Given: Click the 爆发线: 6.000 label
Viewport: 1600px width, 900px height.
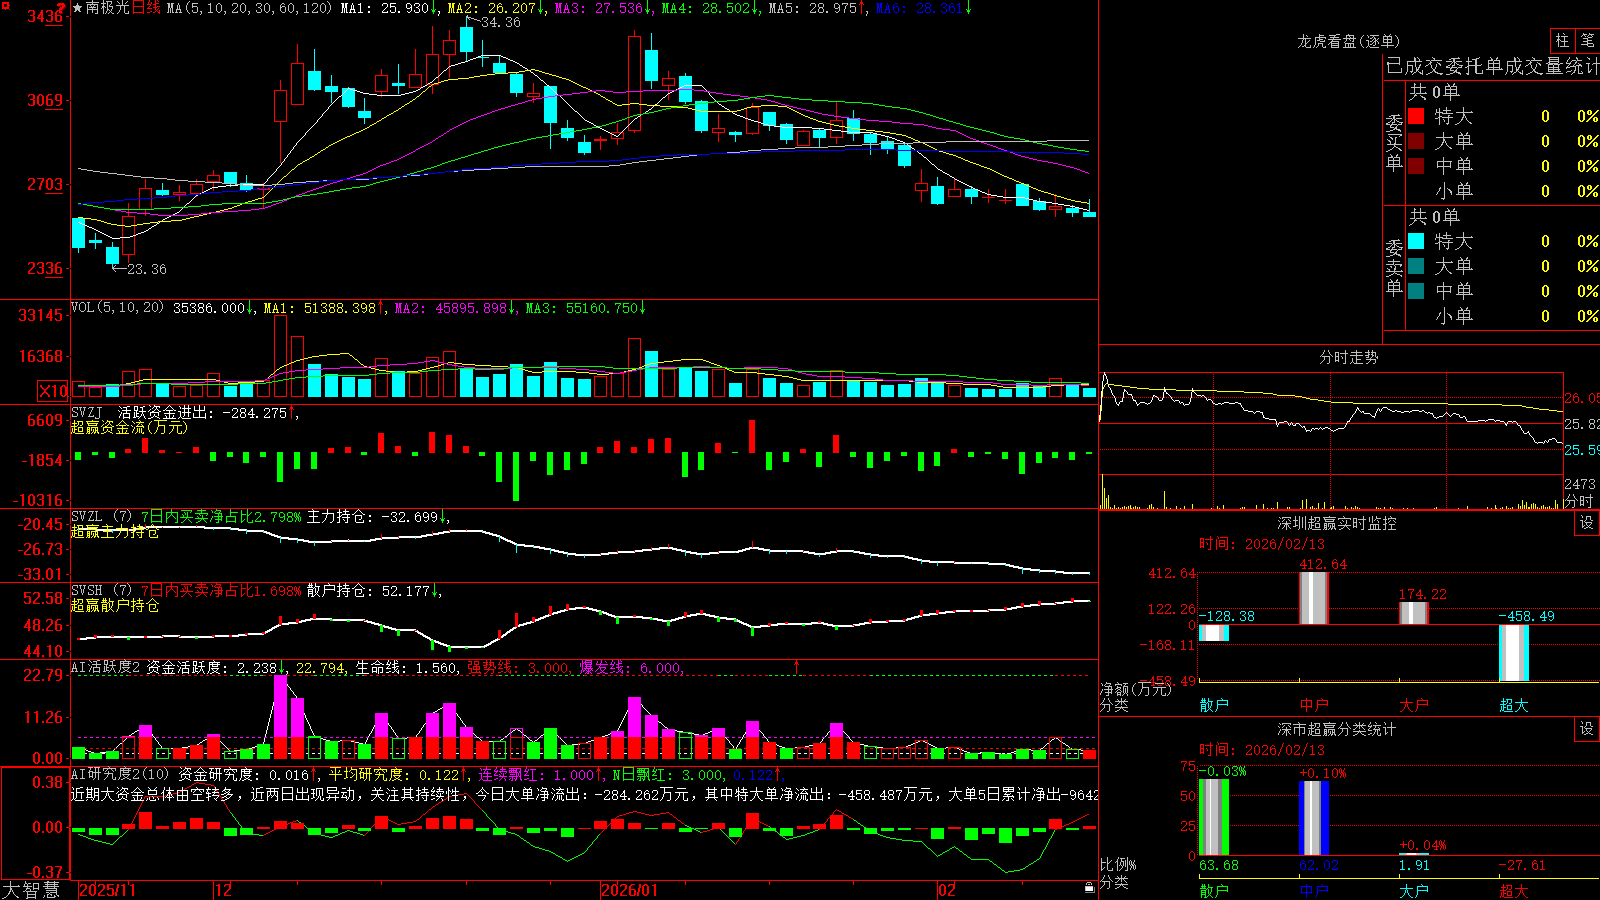Looking at the screenshot, I should coord(630,668).
